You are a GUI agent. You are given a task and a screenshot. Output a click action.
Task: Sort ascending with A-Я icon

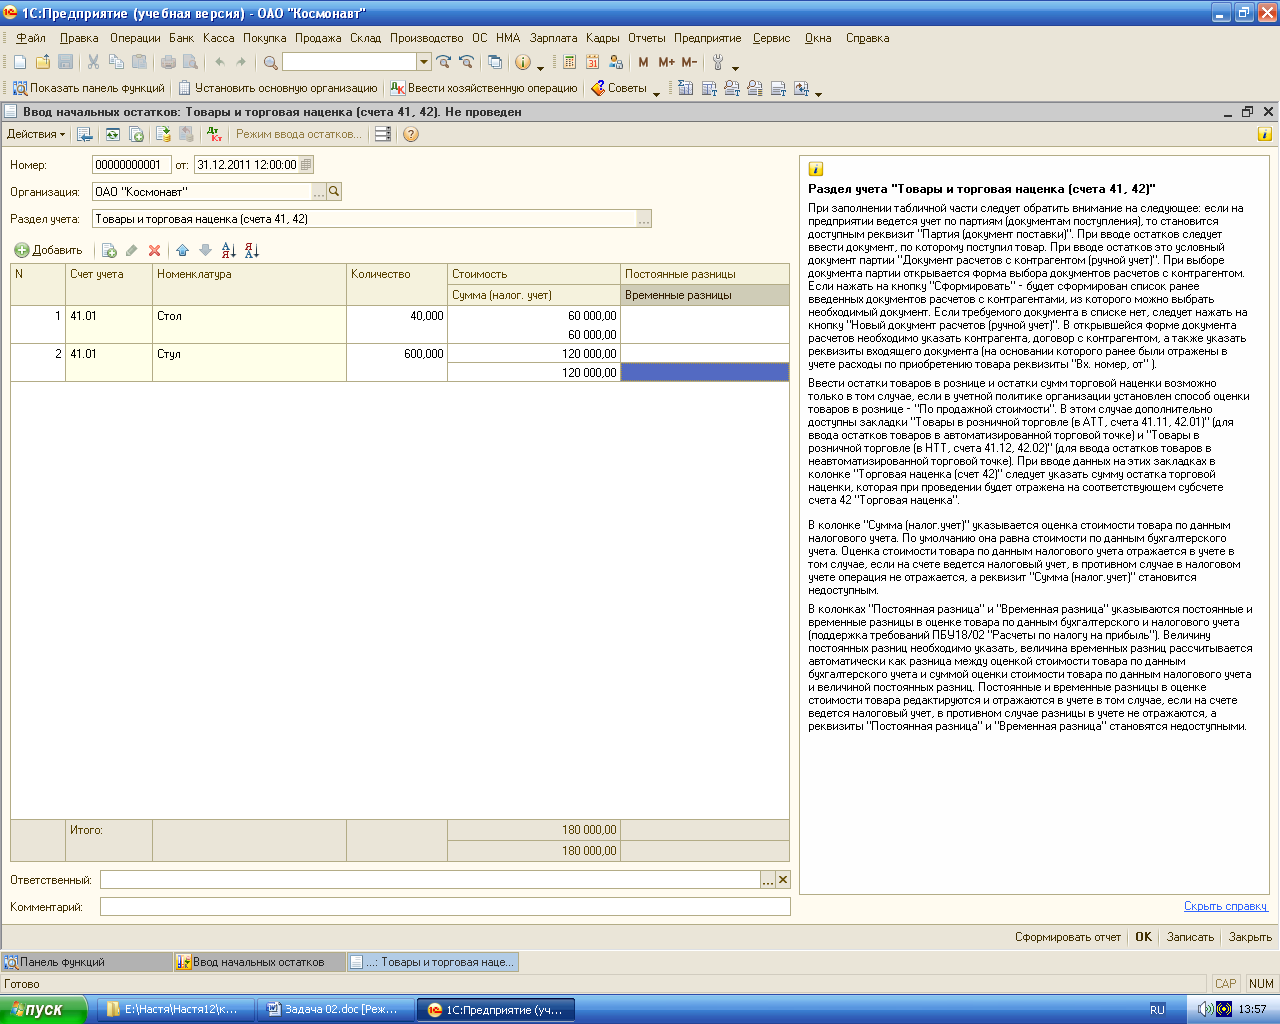pyautogui.click(x=229, y=250)
